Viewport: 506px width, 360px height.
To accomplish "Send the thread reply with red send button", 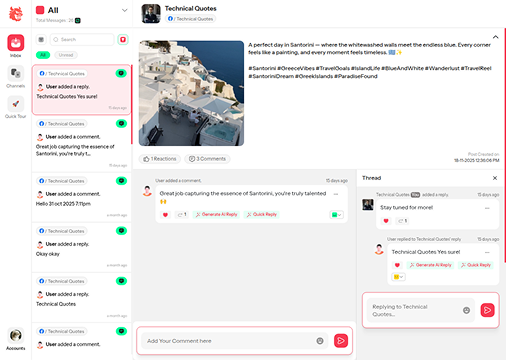I will pyautogui.click(x=487, y=310).
